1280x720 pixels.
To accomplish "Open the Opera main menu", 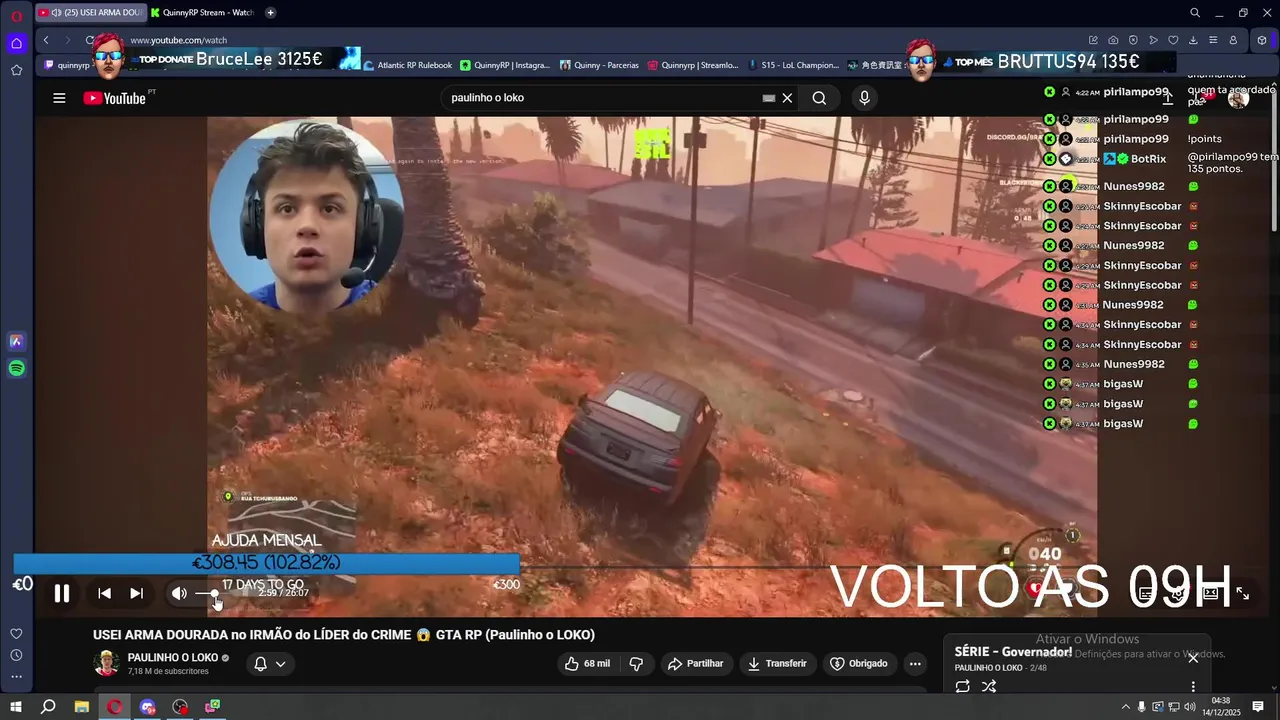I will (x=16, y=14).
